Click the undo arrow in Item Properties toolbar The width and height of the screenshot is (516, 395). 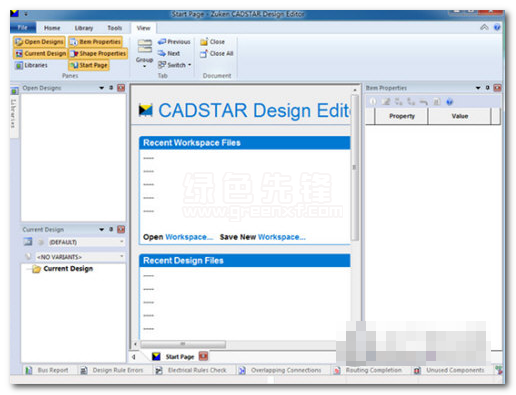(423, 102)
